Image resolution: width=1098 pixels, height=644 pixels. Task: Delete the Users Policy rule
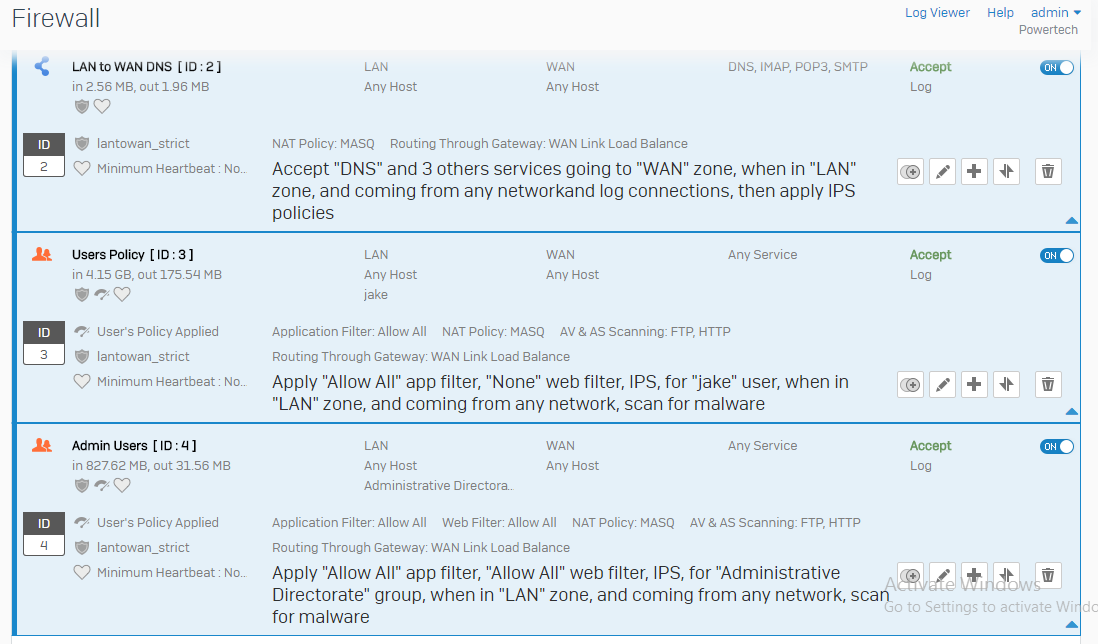pos(1048,384)
